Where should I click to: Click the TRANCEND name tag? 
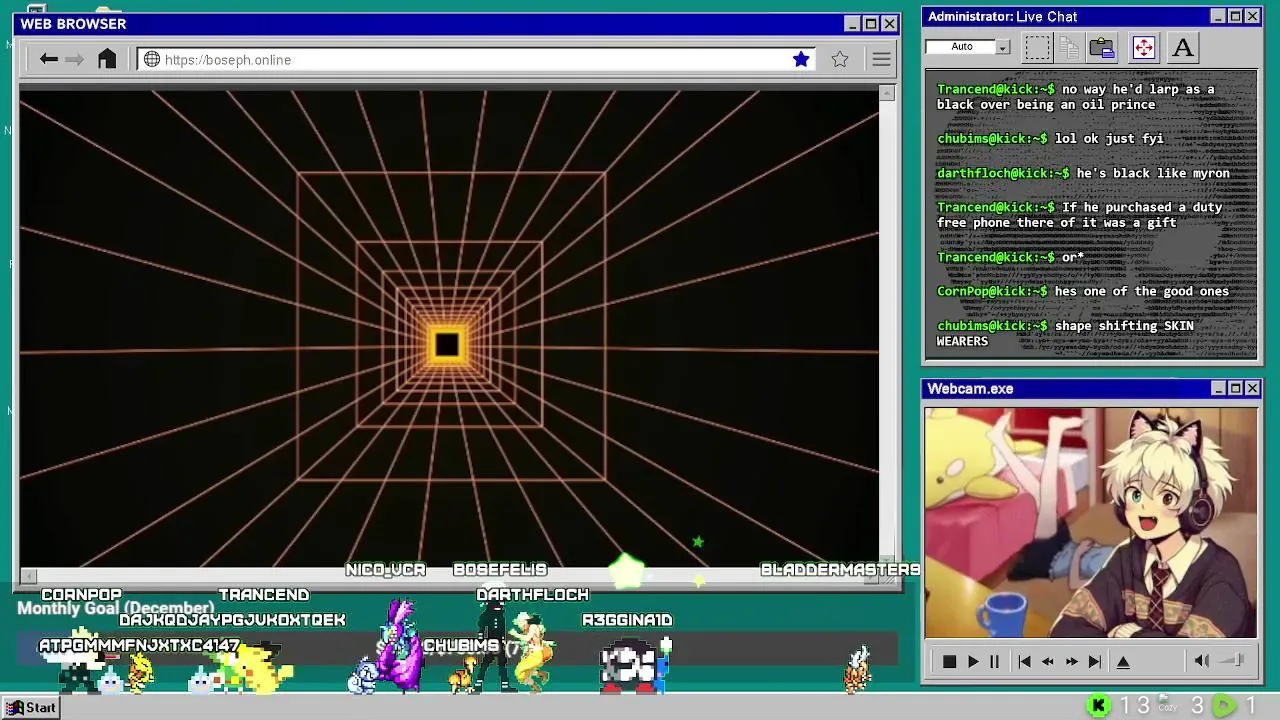[x=264, y=595]
